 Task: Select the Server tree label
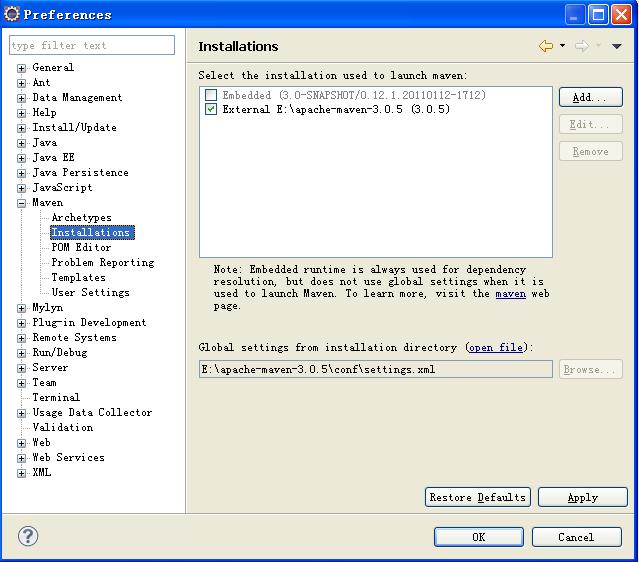pos(50,368)
